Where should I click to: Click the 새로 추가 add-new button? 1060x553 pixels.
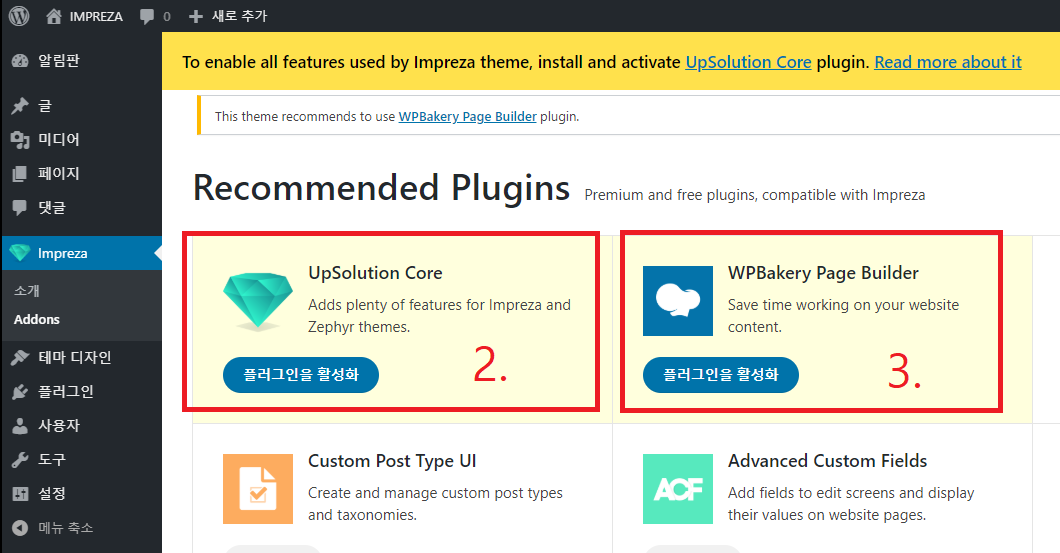(228, 16)
